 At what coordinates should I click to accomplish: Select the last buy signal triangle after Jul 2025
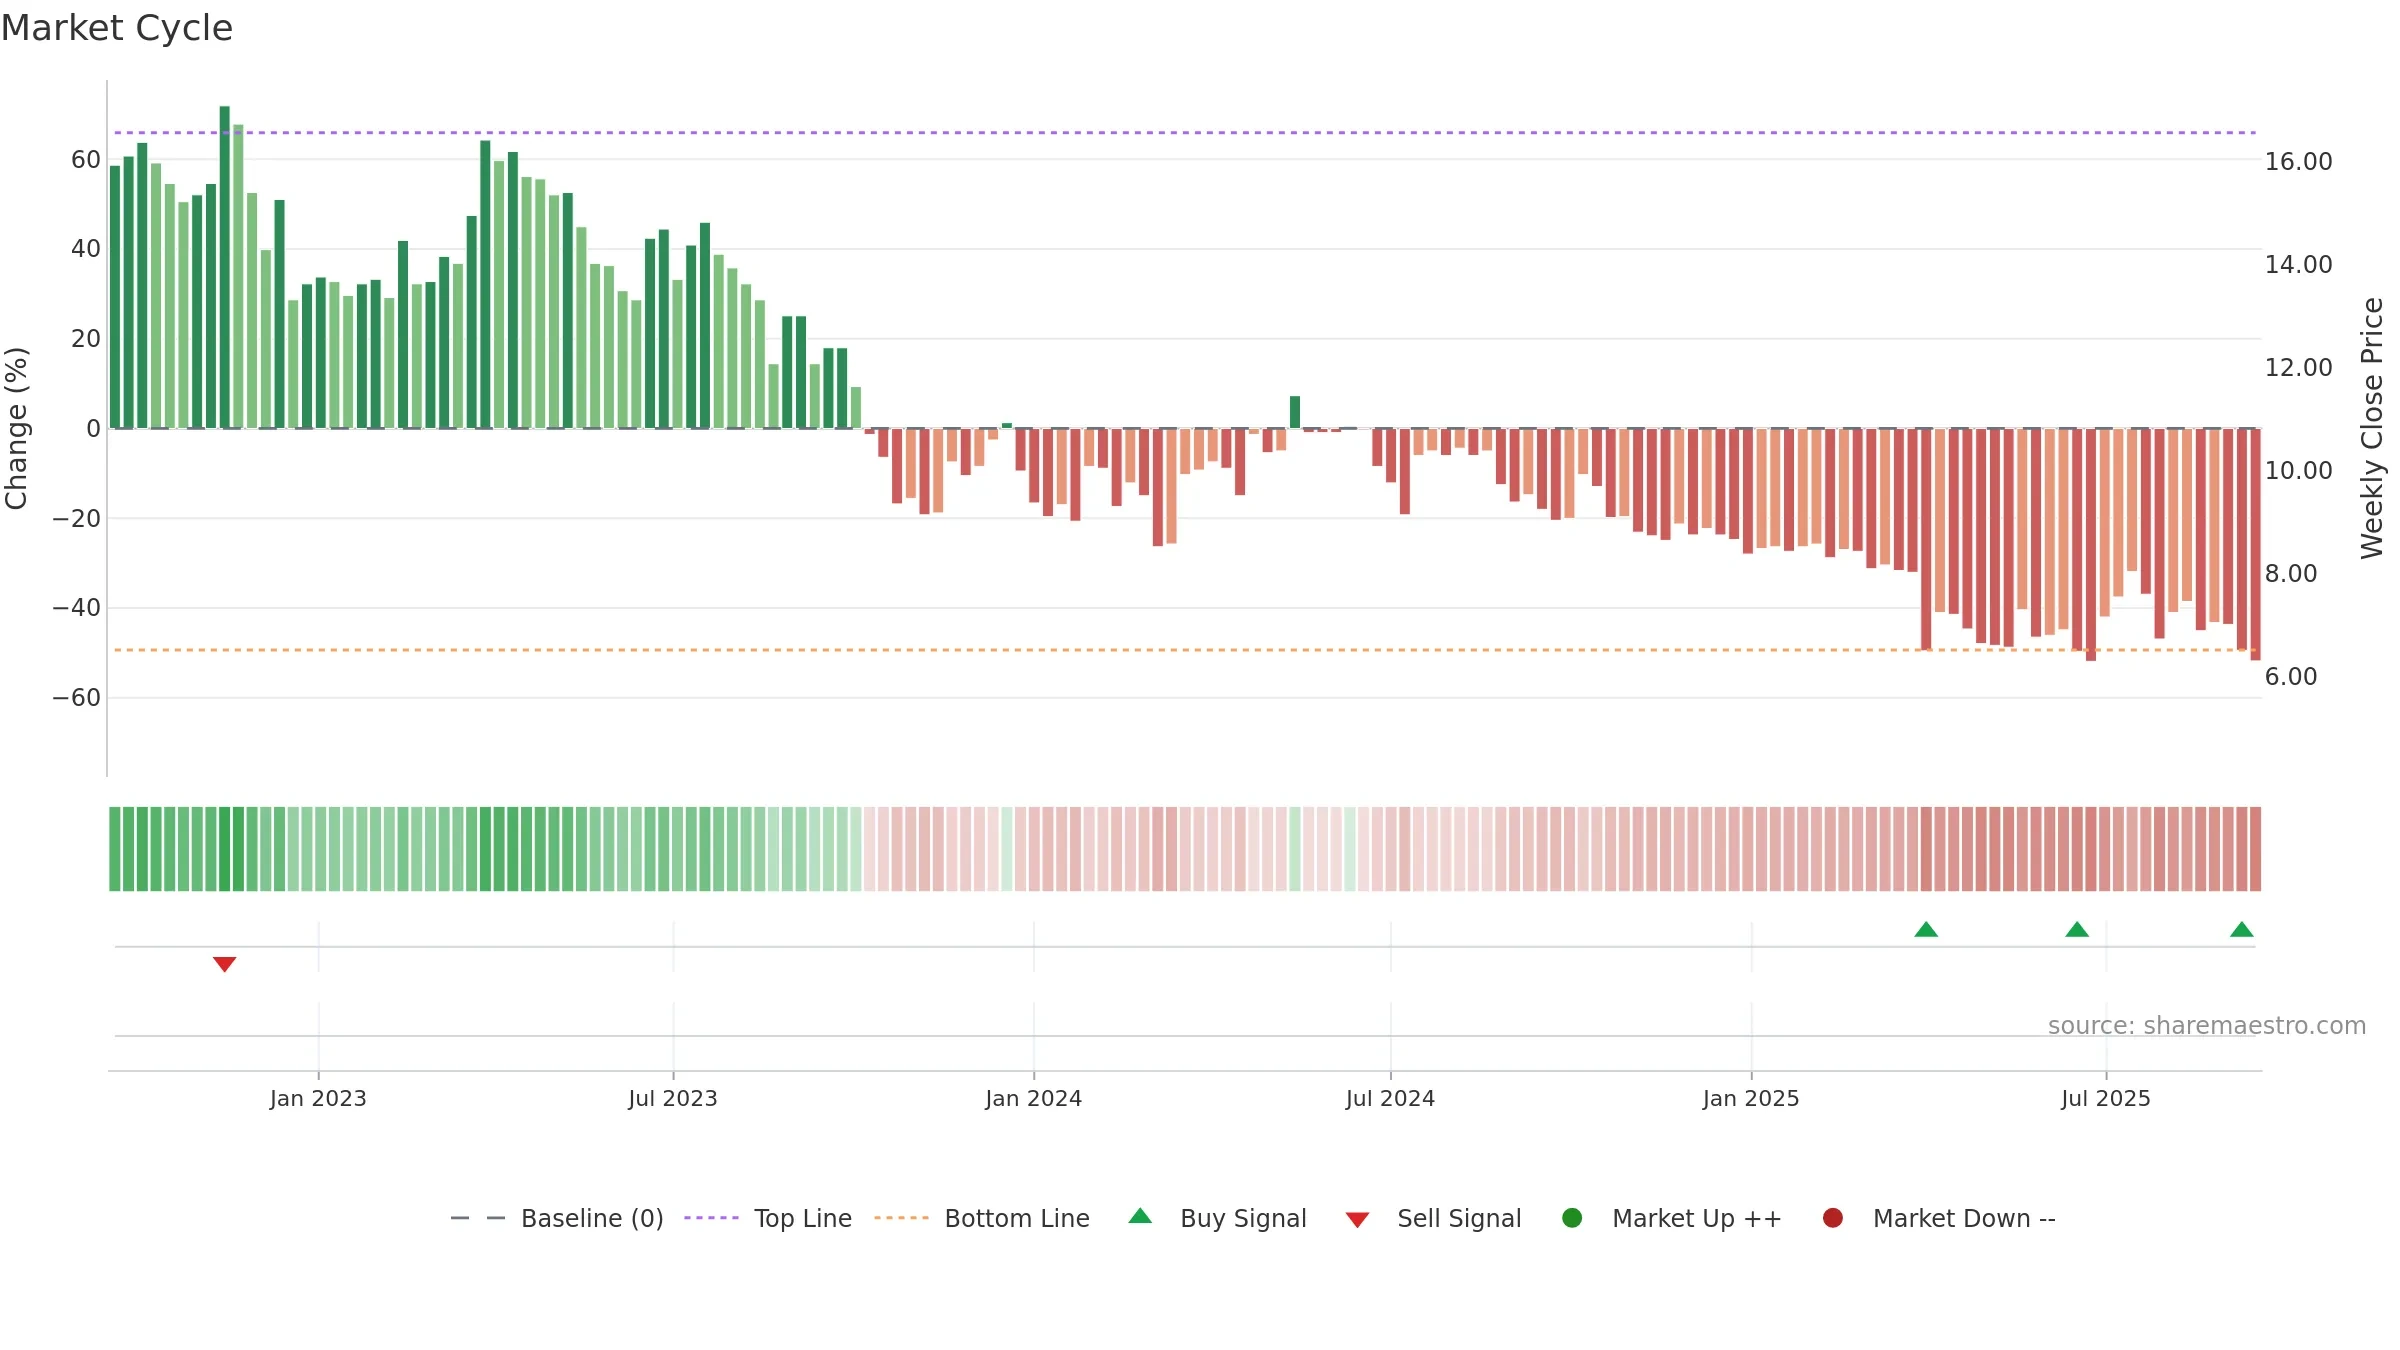2242,929
